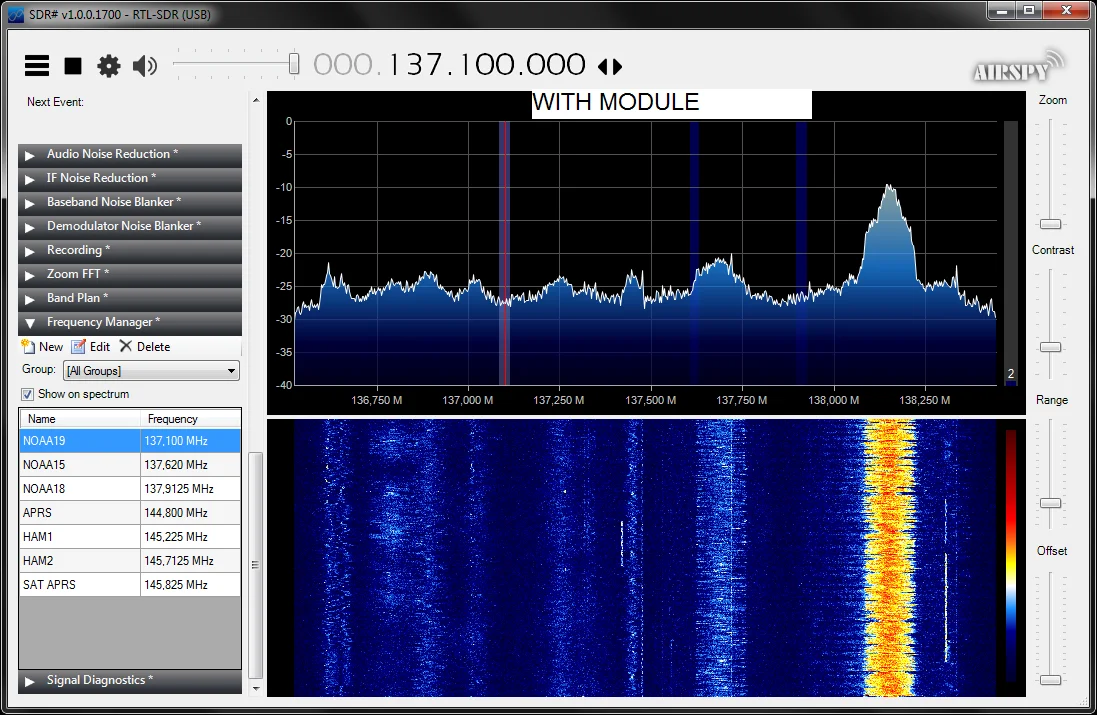Expand the Band Plan panel
Image resolution: width=1097 pixels, height=715 pixels.
click(130, 298)
